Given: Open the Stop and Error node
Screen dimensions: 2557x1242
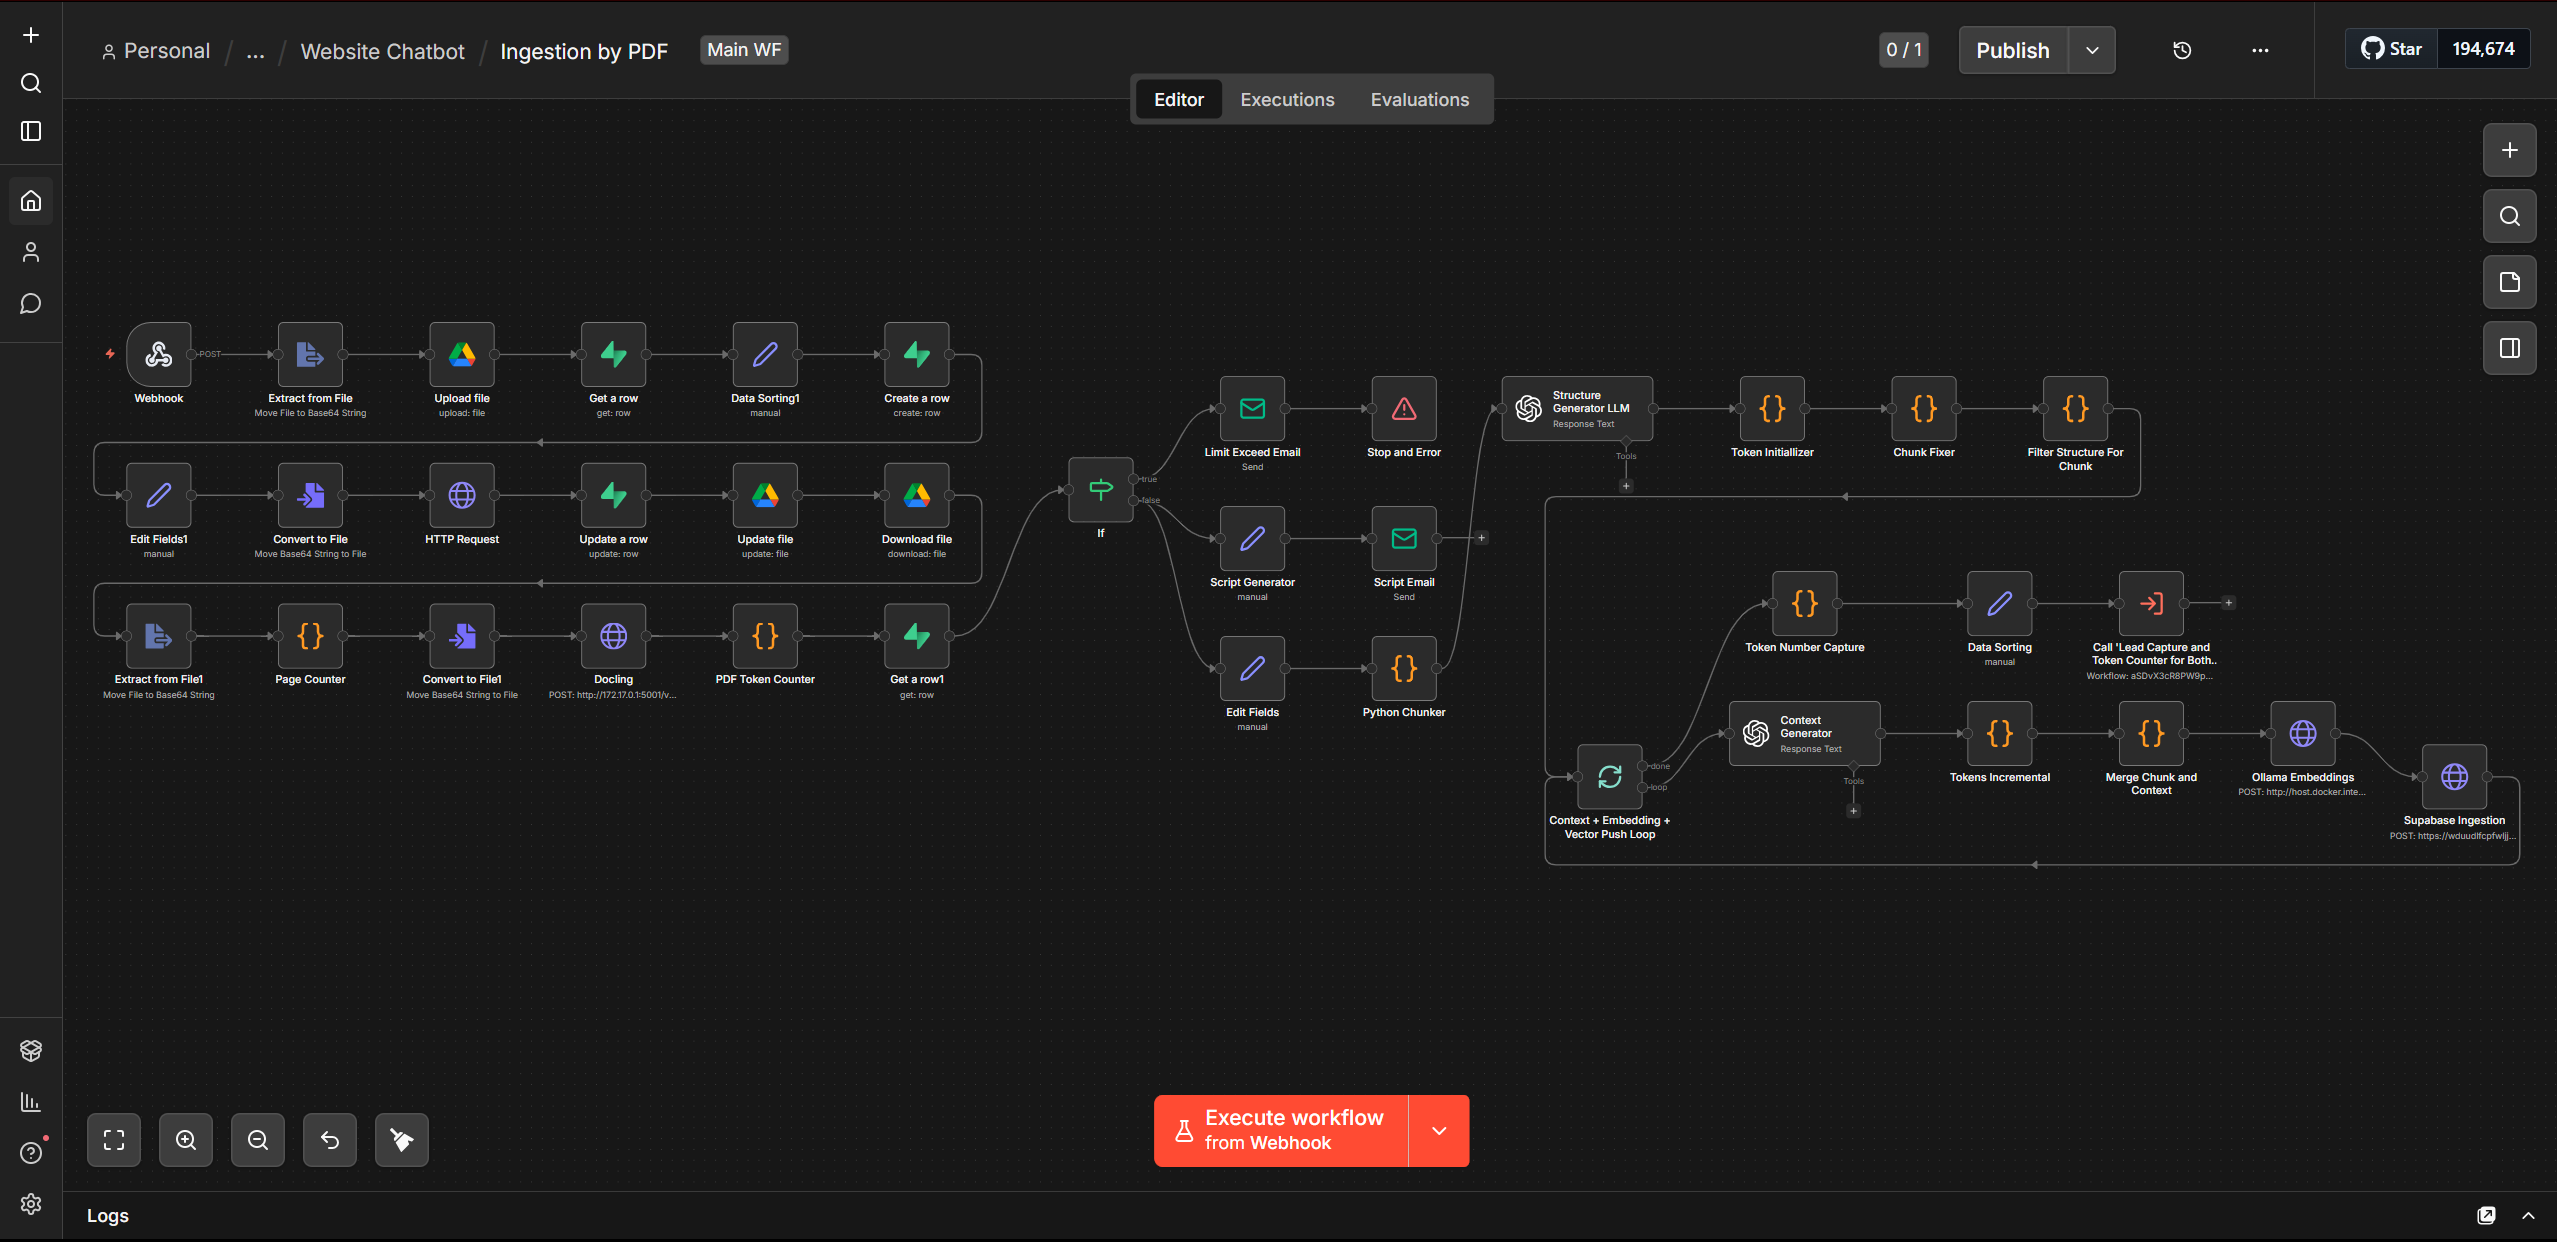Looking at the screenshot, I should [x=1404, y=408].
